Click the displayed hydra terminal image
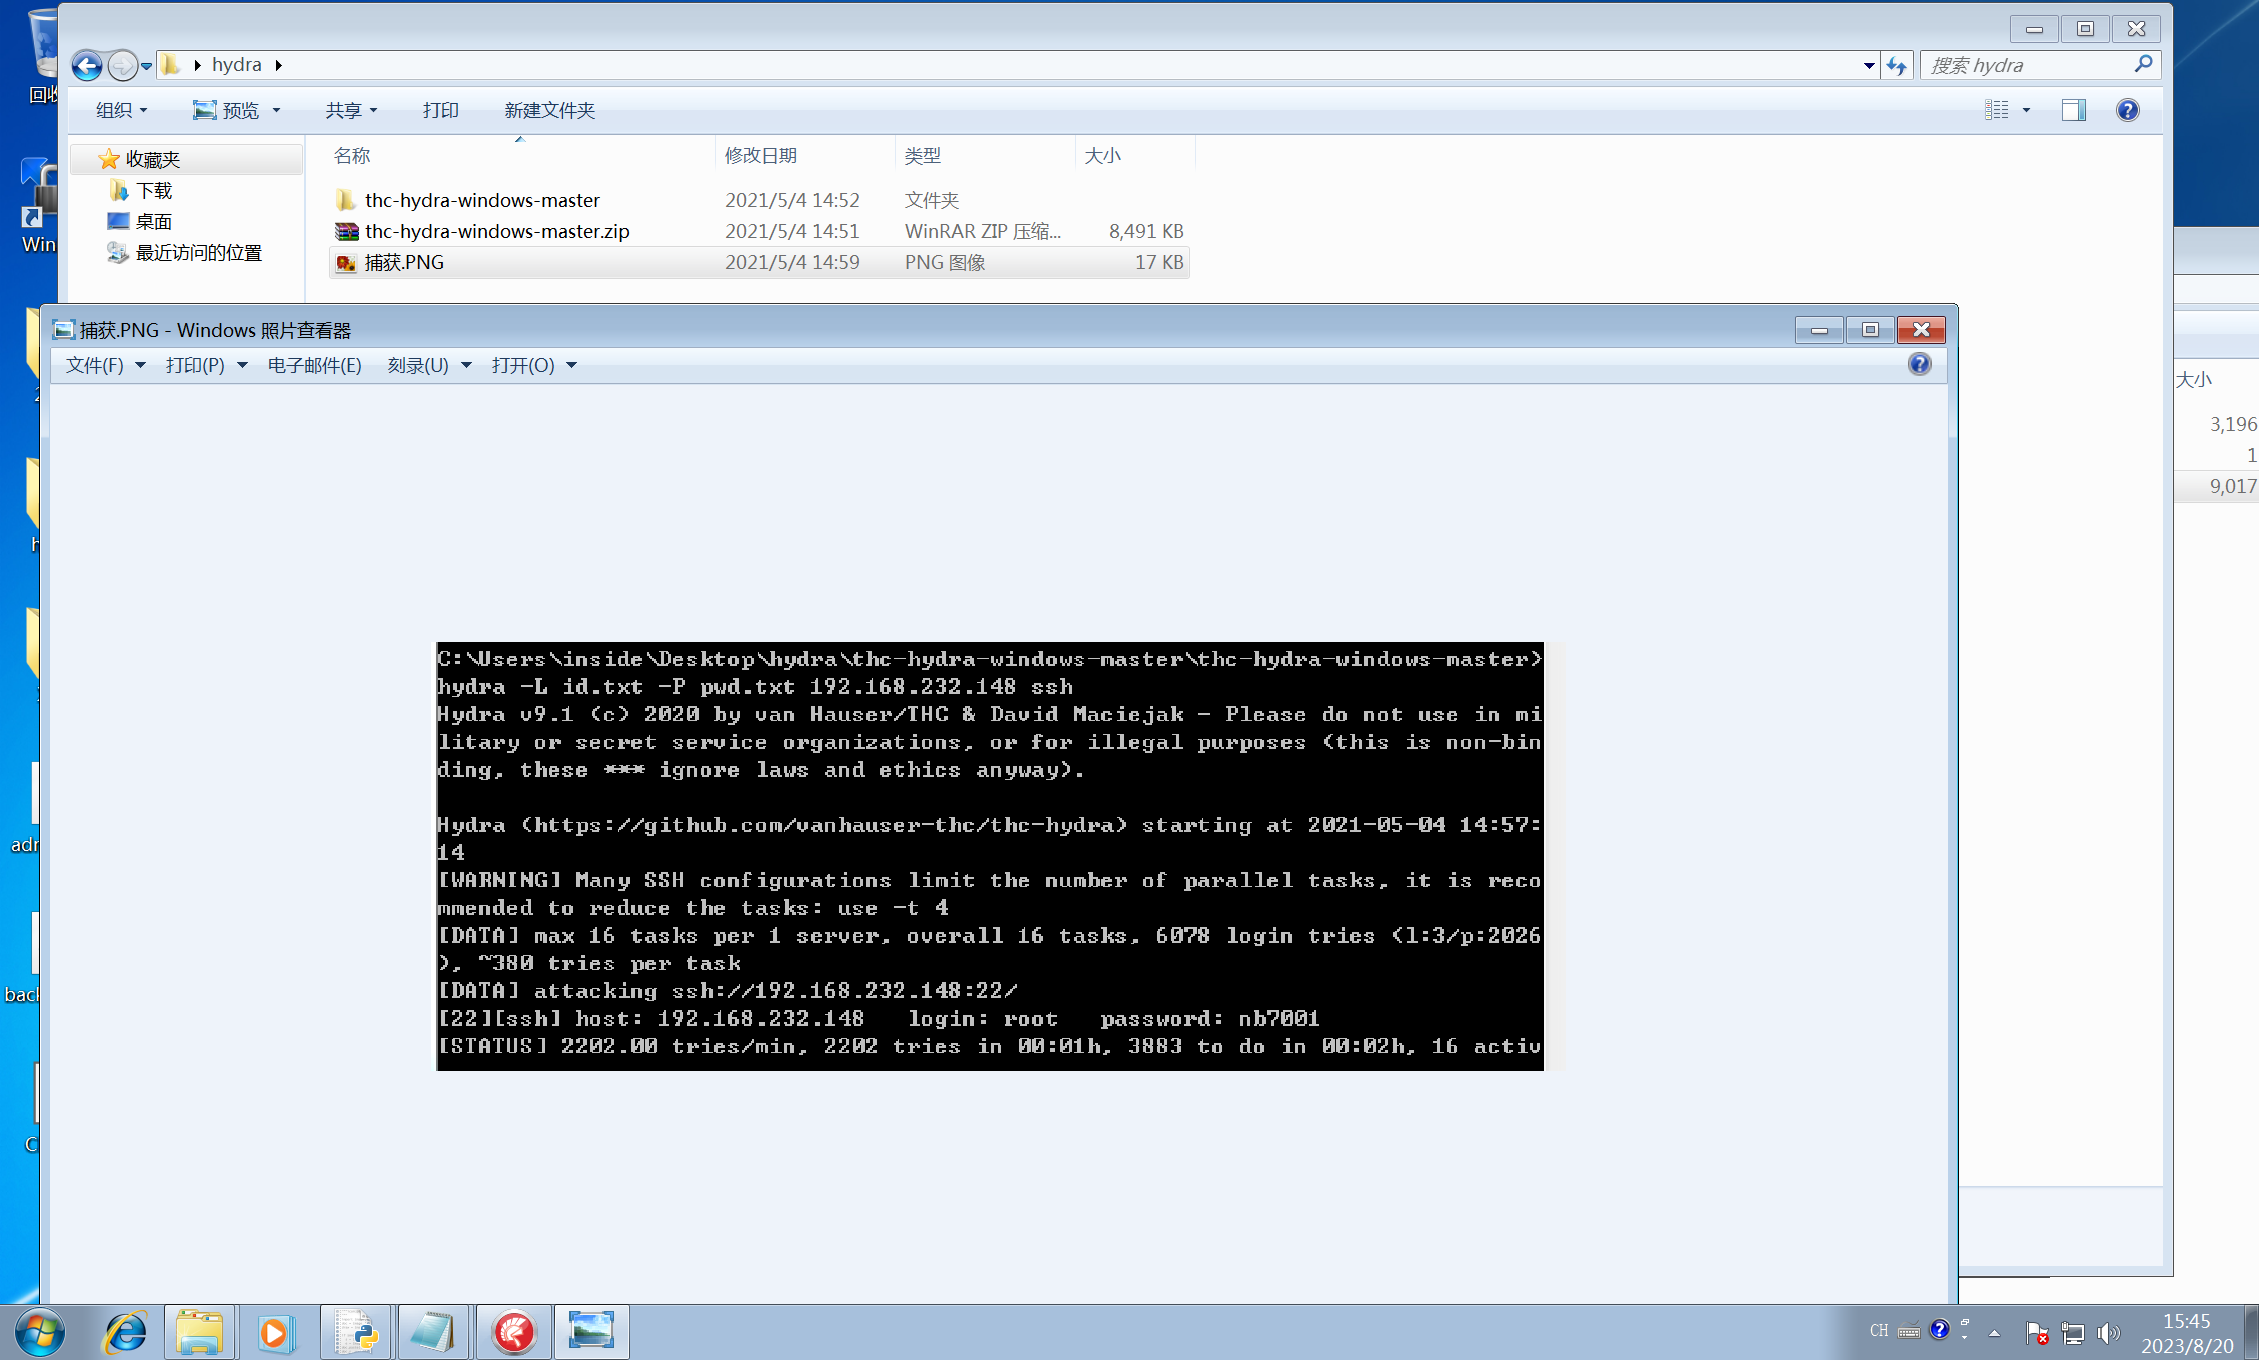 [x=990, y=856]
